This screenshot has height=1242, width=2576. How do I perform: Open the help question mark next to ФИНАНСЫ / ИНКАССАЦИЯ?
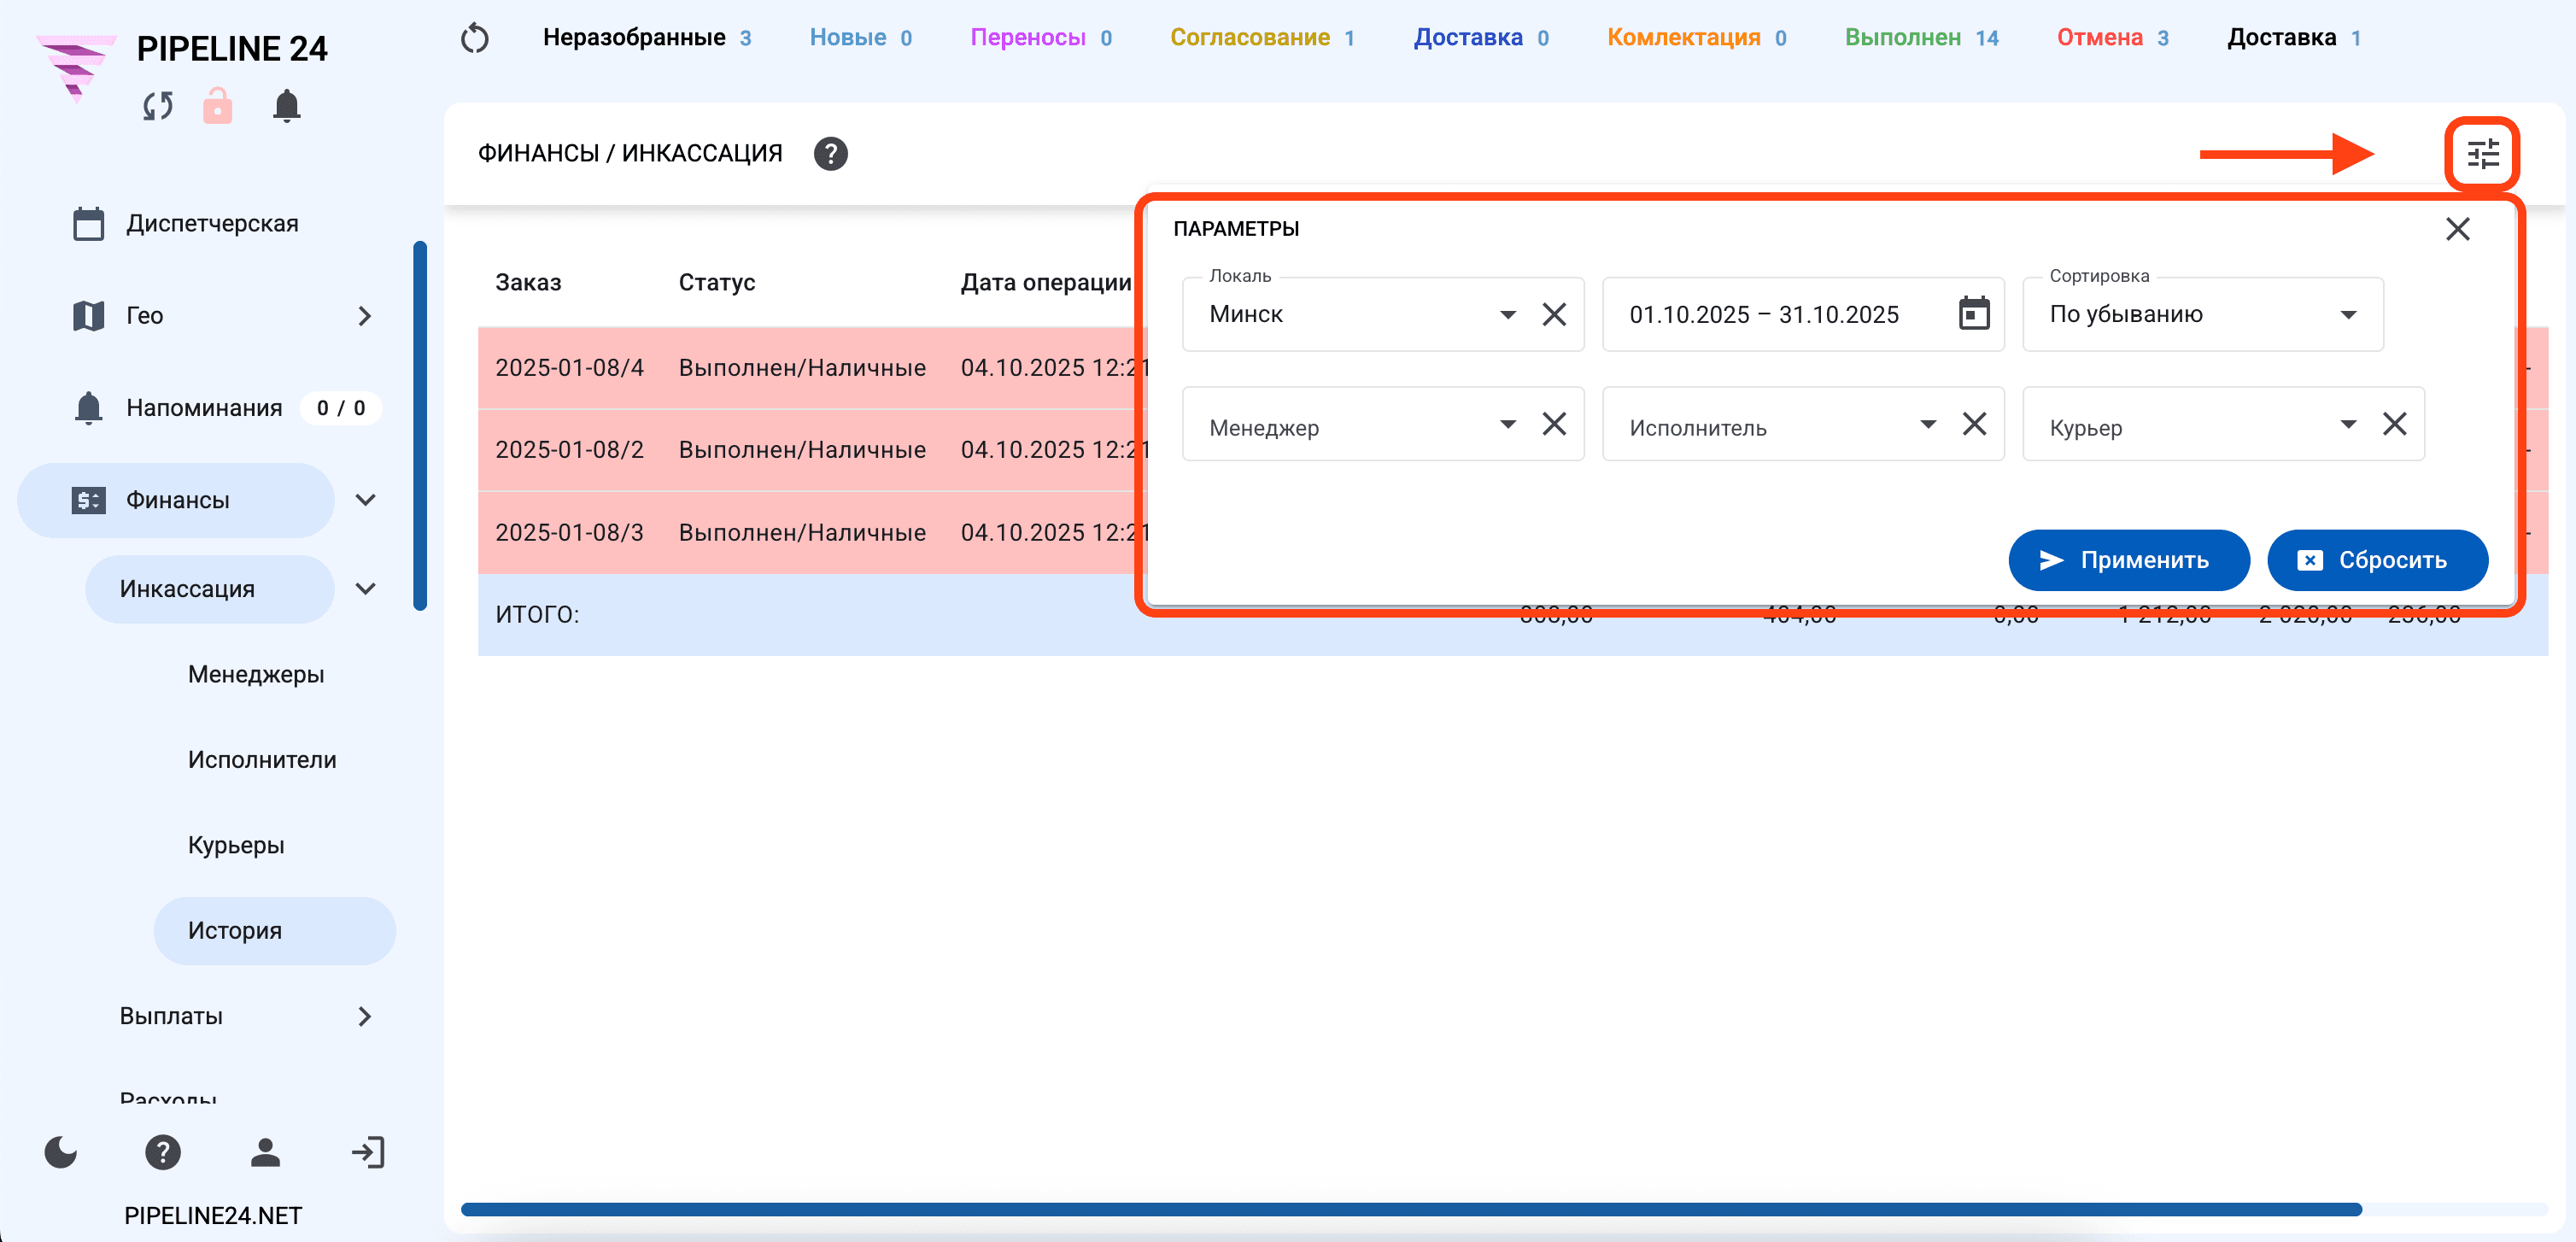(830, 154)
